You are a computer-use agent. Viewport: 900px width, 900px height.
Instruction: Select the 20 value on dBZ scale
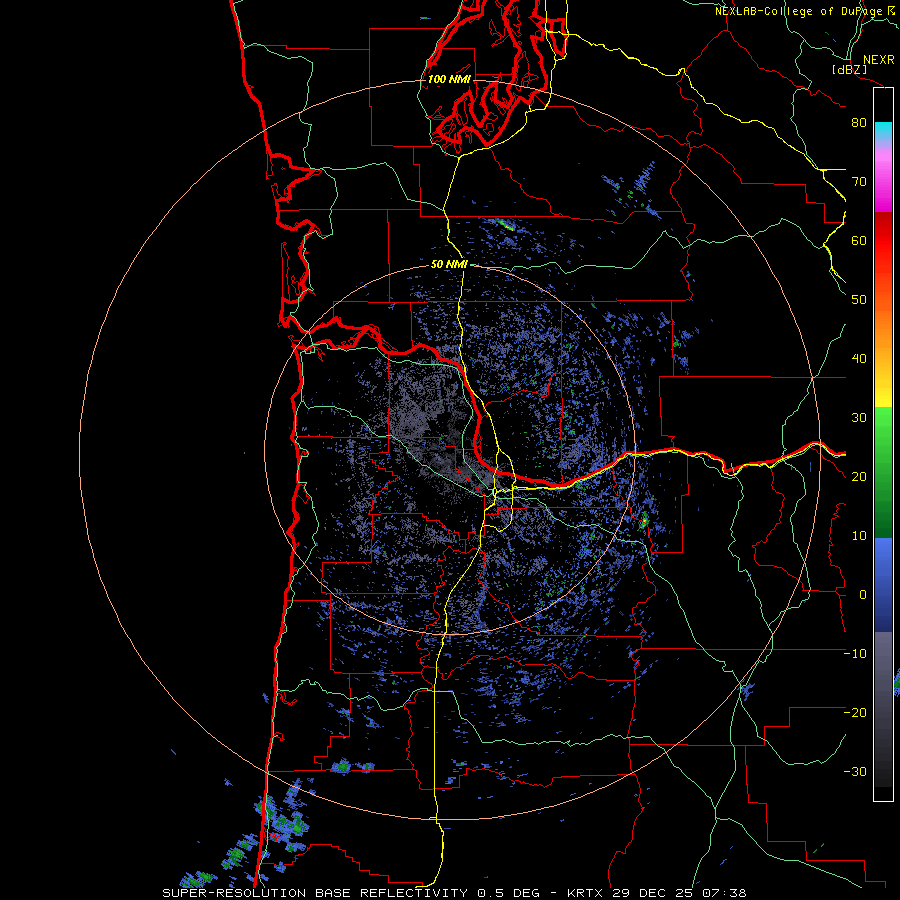[859, 476]
